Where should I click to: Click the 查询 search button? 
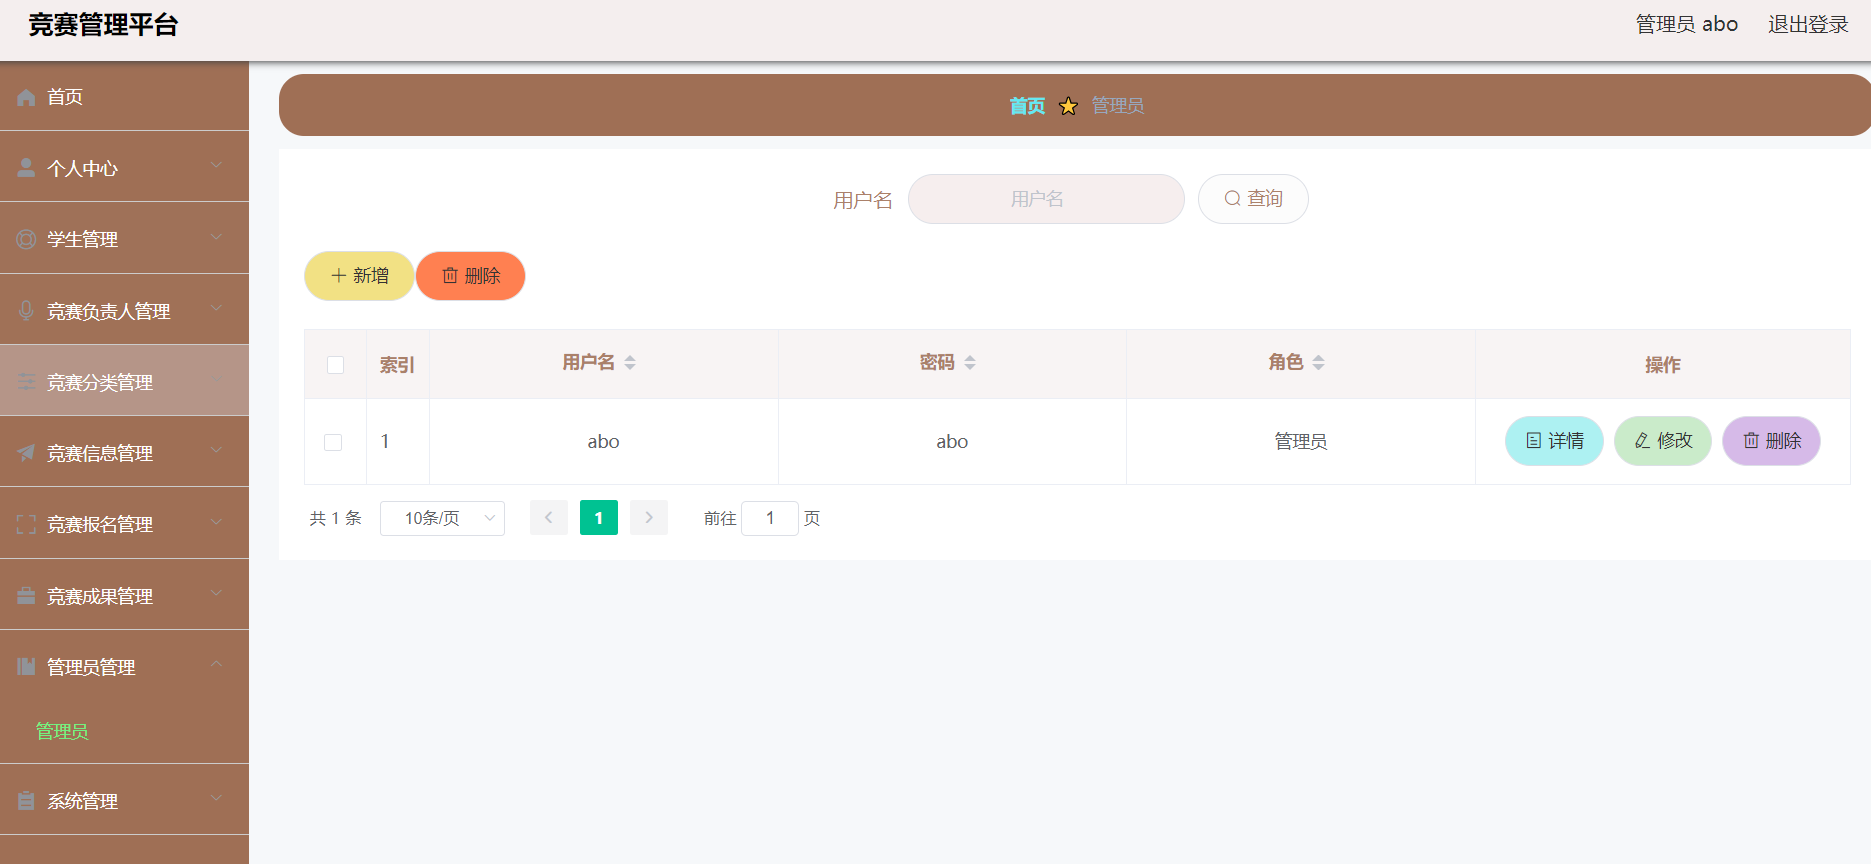click(x=1253, y=199)
